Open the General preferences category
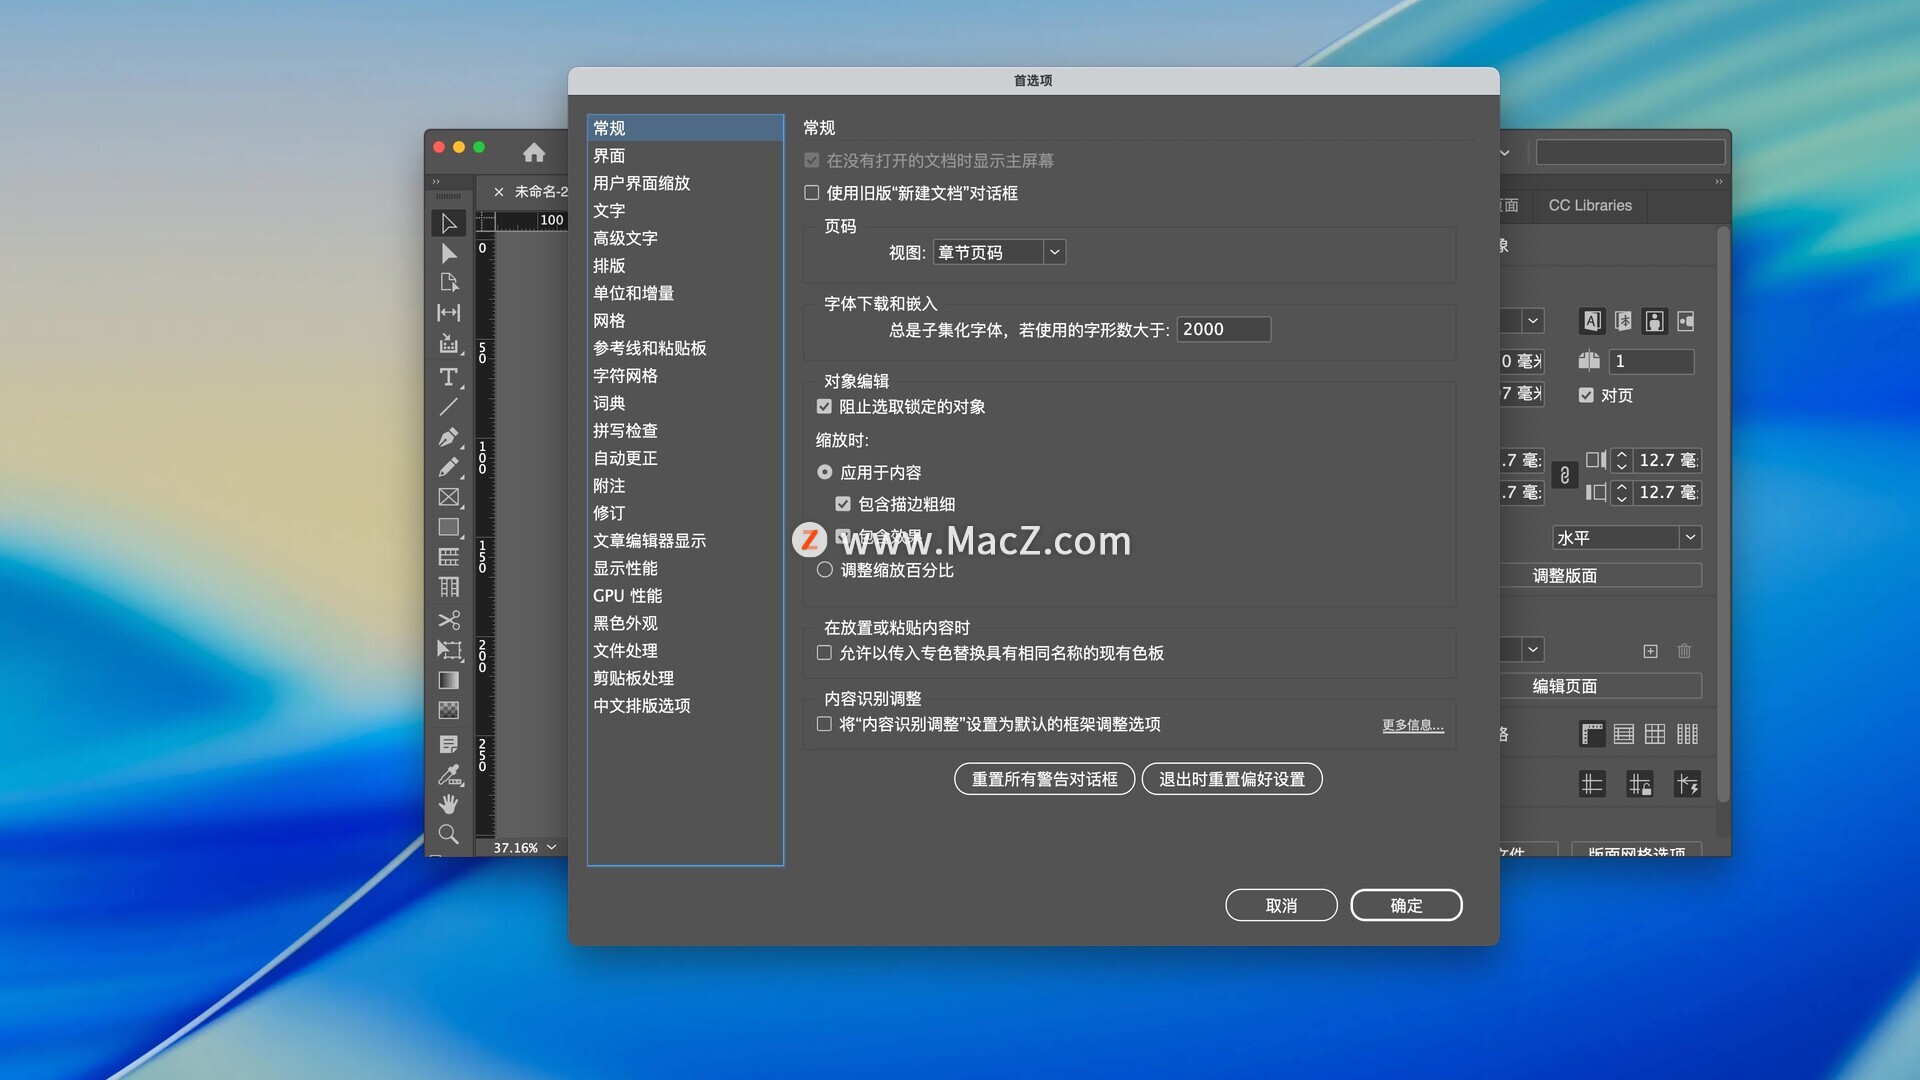This screenshot has height=1080, width=1920. point(685,128)
